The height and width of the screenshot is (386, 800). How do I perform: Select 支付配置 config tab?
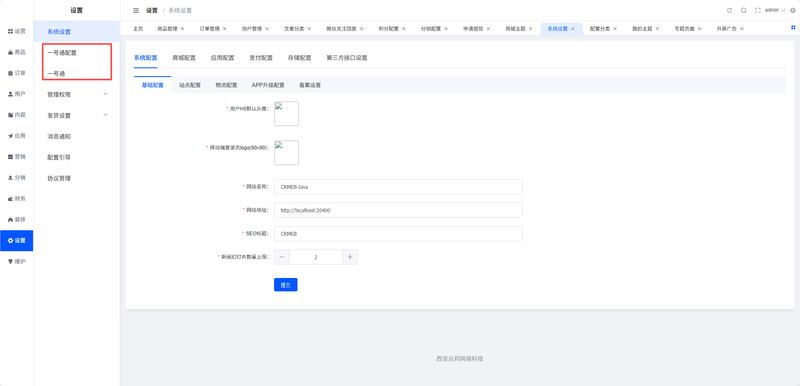tap(261, 58)
